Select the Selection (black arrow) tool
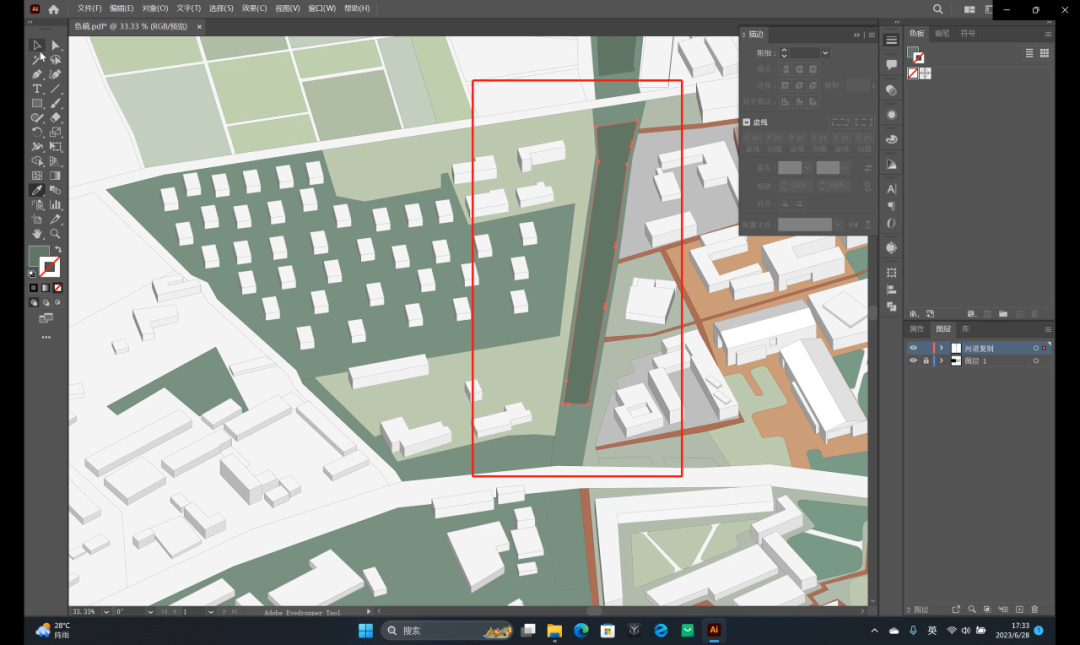 tap(37, 45)
